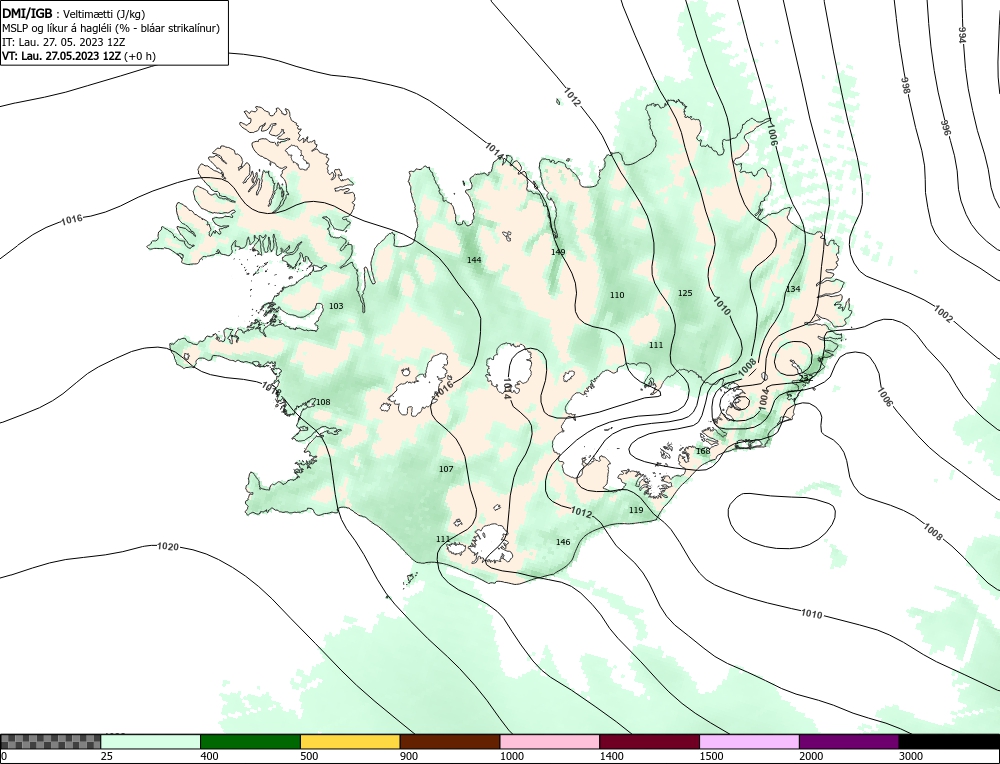Click the map value 168 in the southeast
The width and height of the screenshot is (1000, 764).
[x=703, y=451]
